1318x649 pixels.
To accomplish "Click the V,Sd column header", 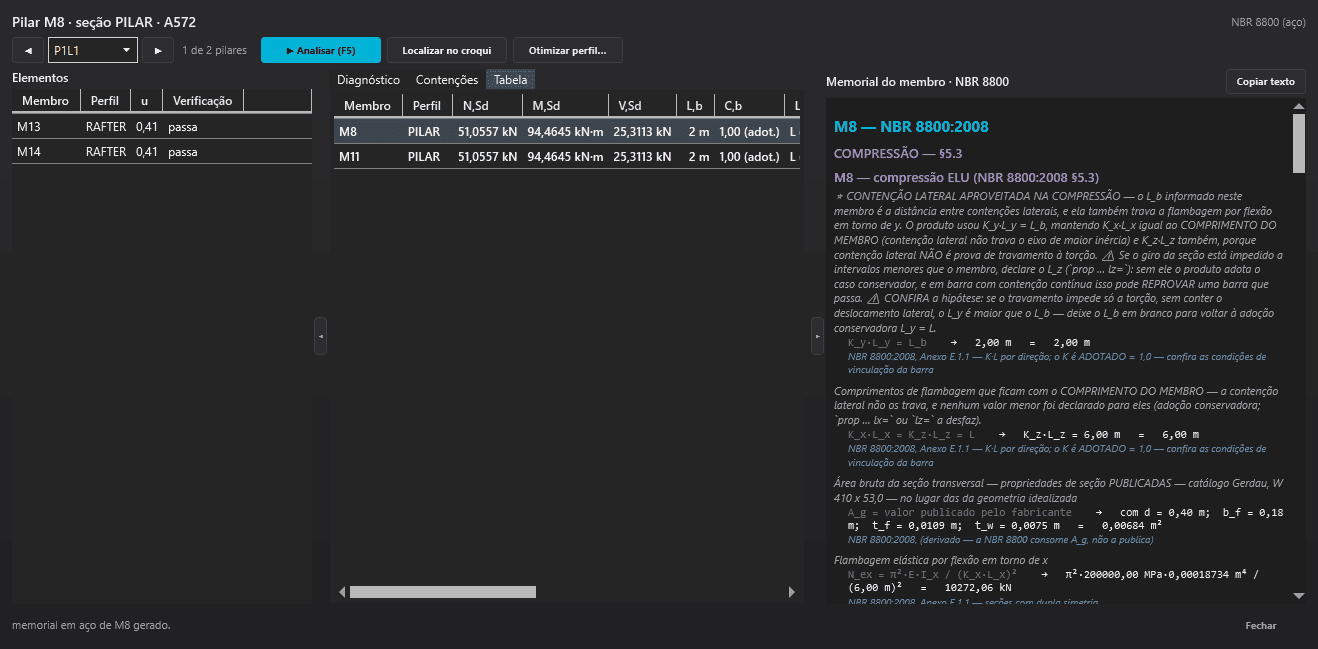I will click(642, 106).
